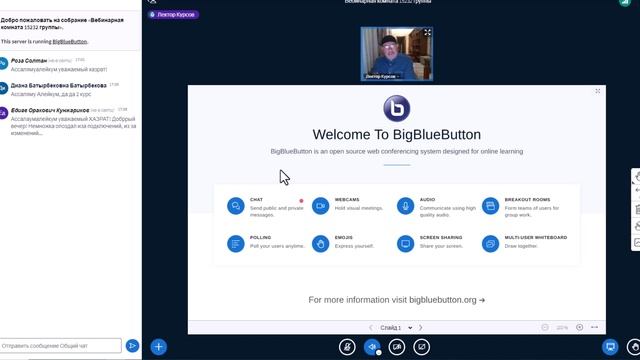
Task: Mute the microphone in the bottom bar
Action: click(347, 347)
